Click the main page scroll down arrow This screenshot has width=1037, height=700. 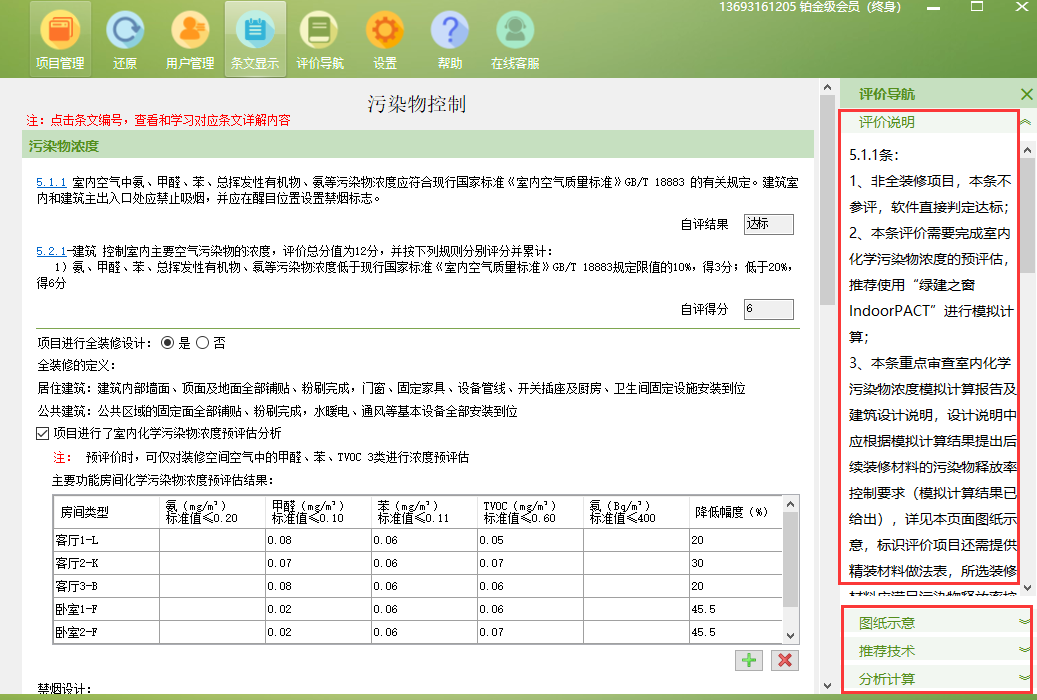[827, 685]
